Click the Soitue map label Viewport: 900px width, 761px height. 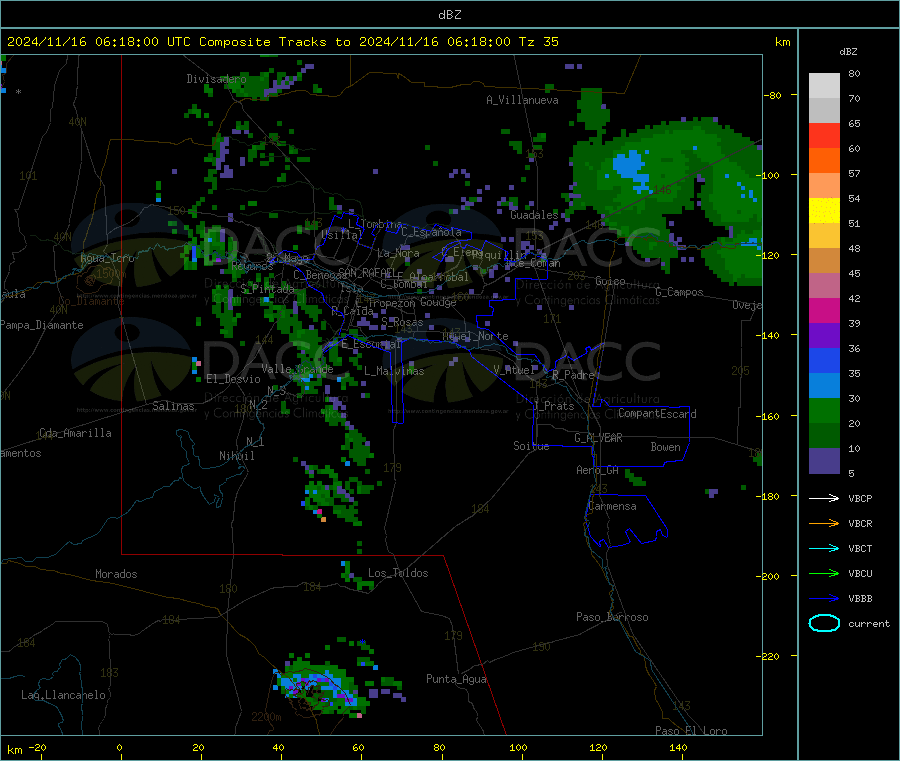pyautogui.click(x=531, y=446)
